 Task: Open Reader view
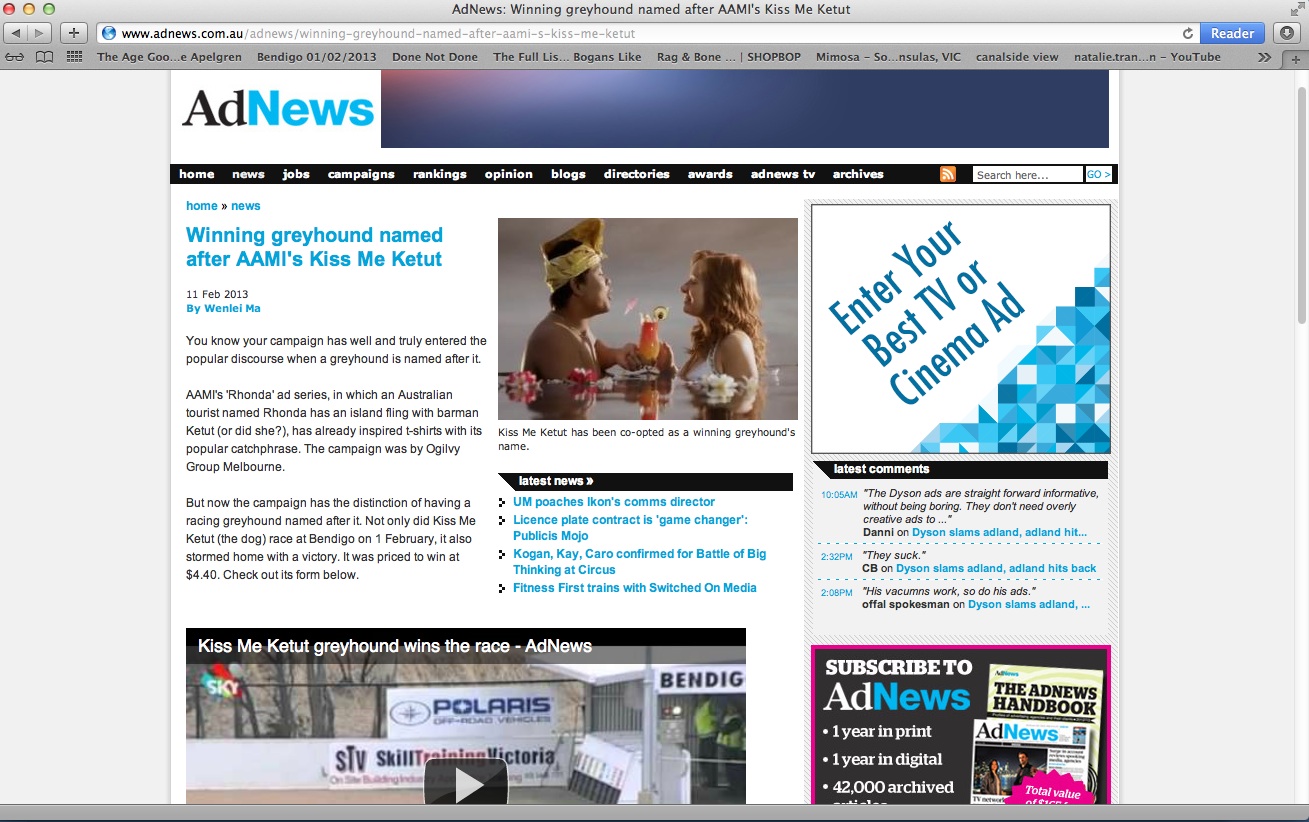(1232, 33)
